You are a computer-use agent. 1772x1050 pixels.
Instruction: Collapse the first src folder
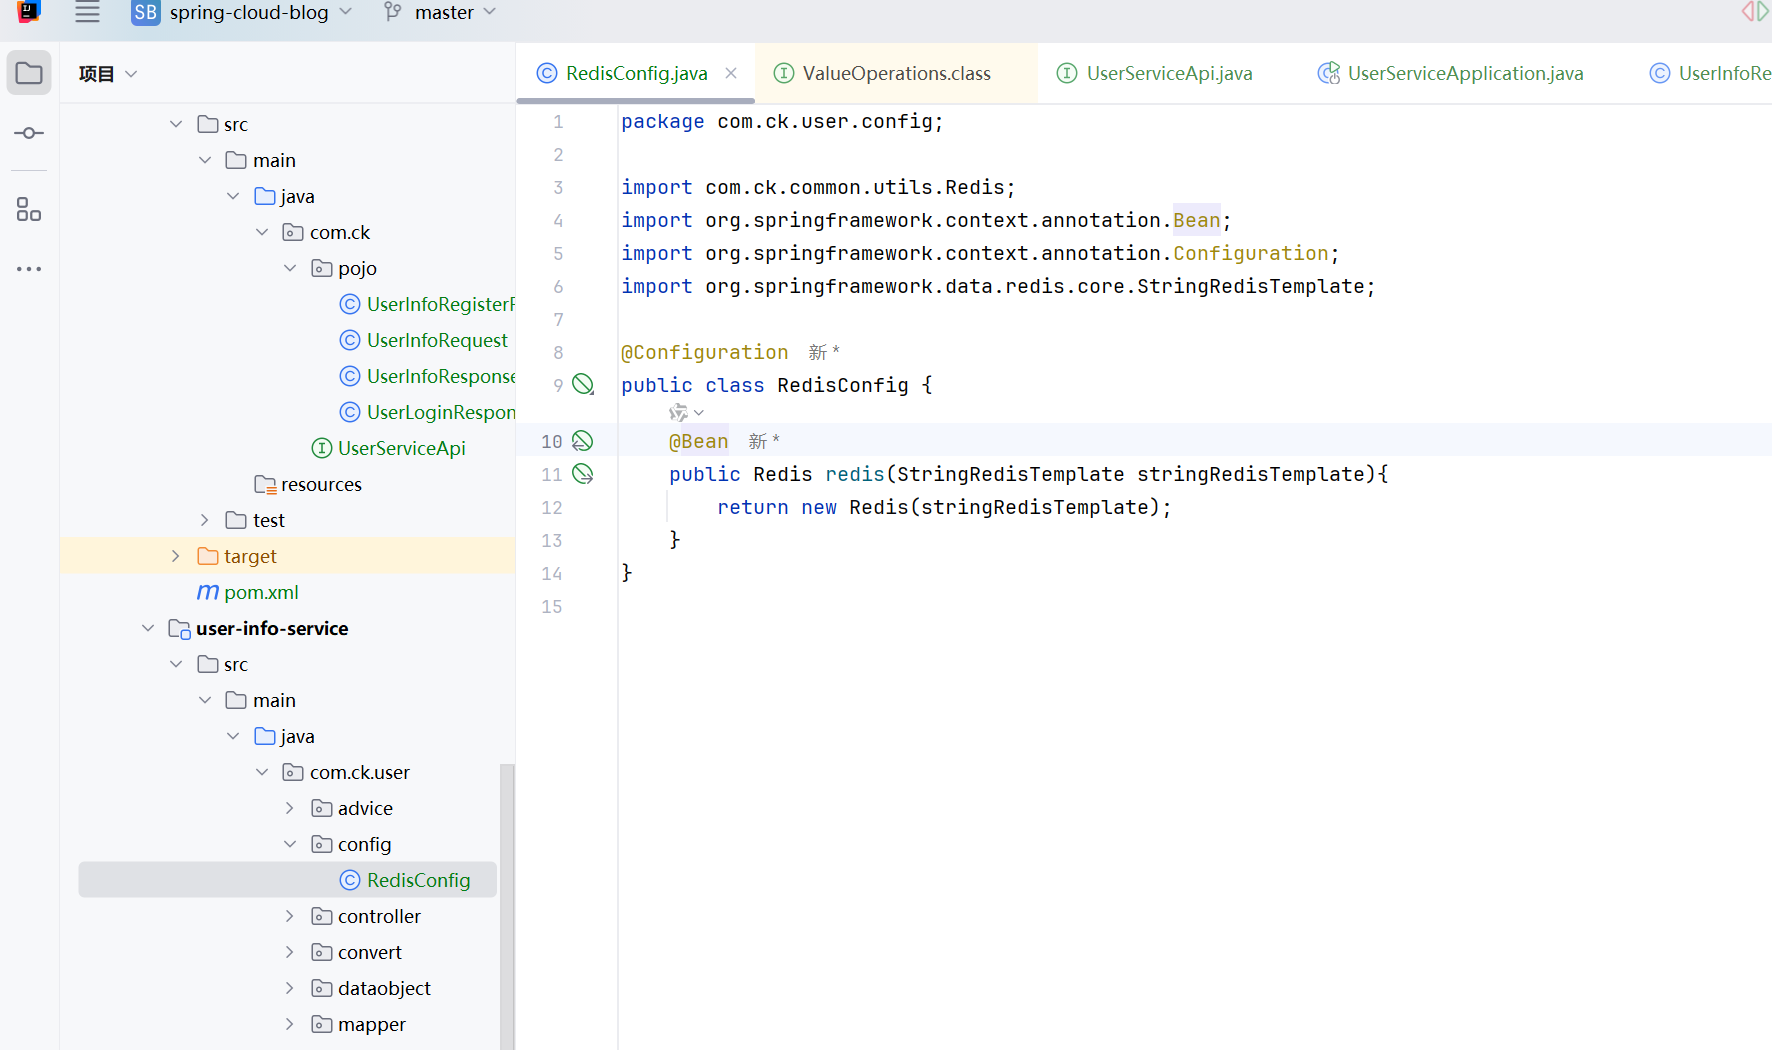pyautogui.click(x=176, y=124)
